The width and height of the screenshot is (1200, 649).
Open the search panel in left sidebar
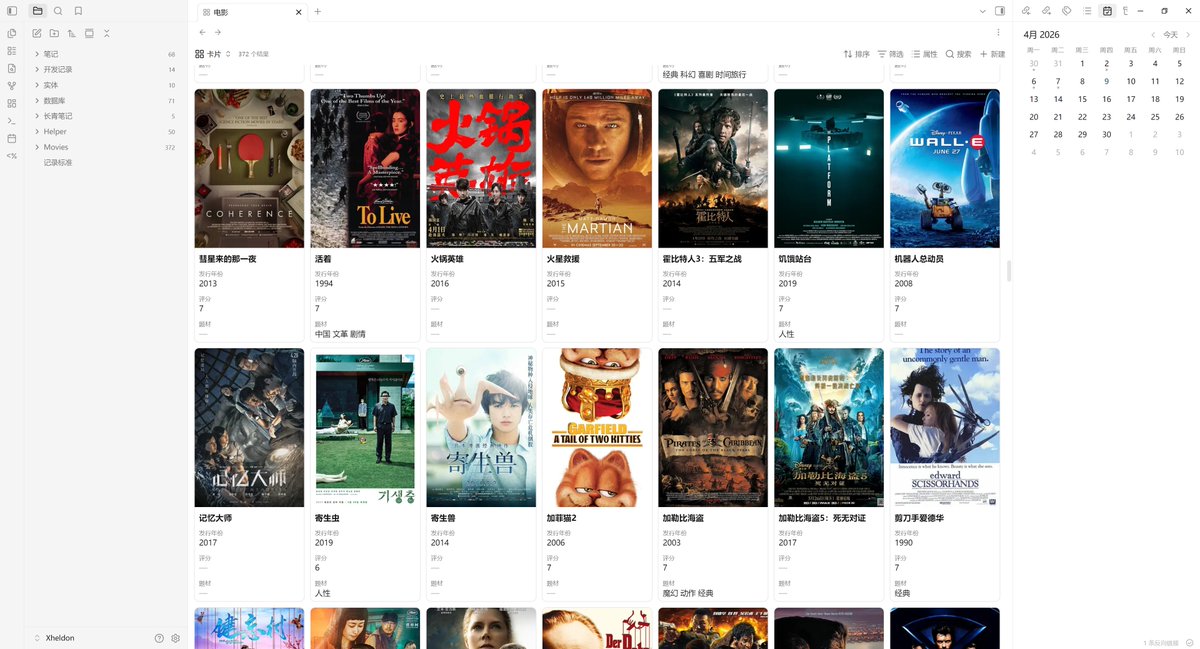[x=58, y=11]
